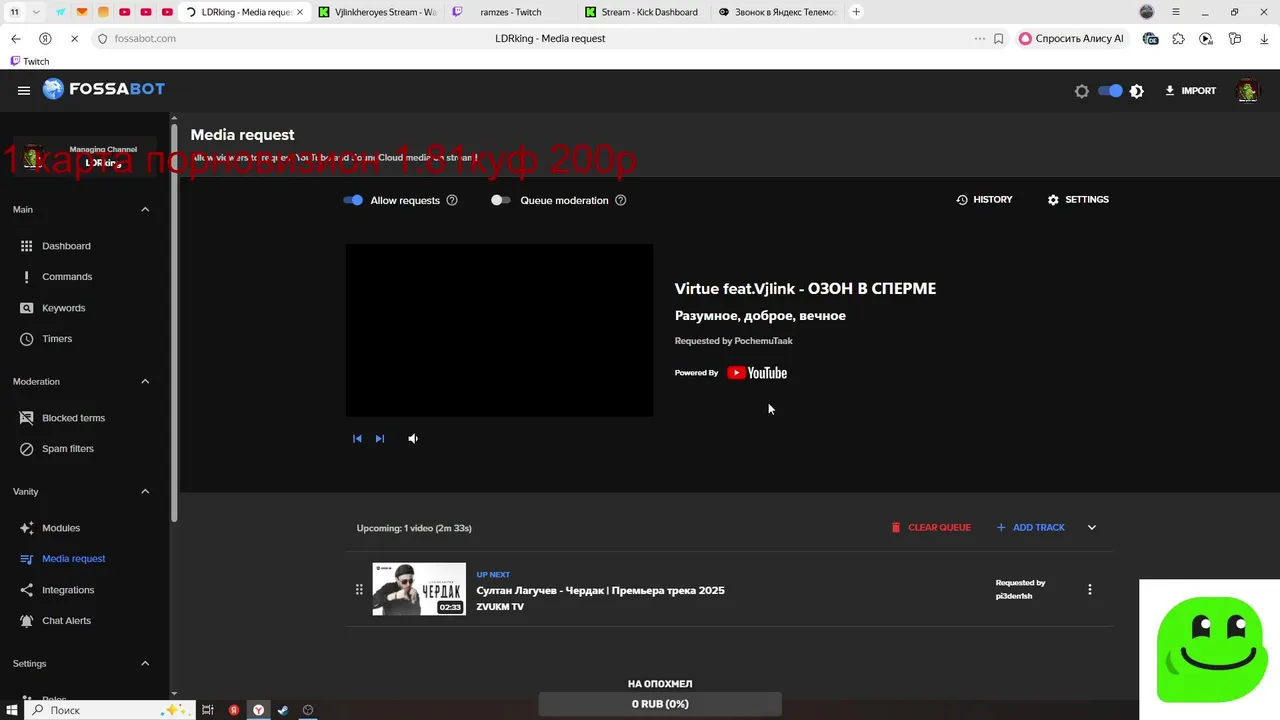Screen dimensions: 1280x720
Task: Click the Fossabot logo
Action: pos(103,90)
